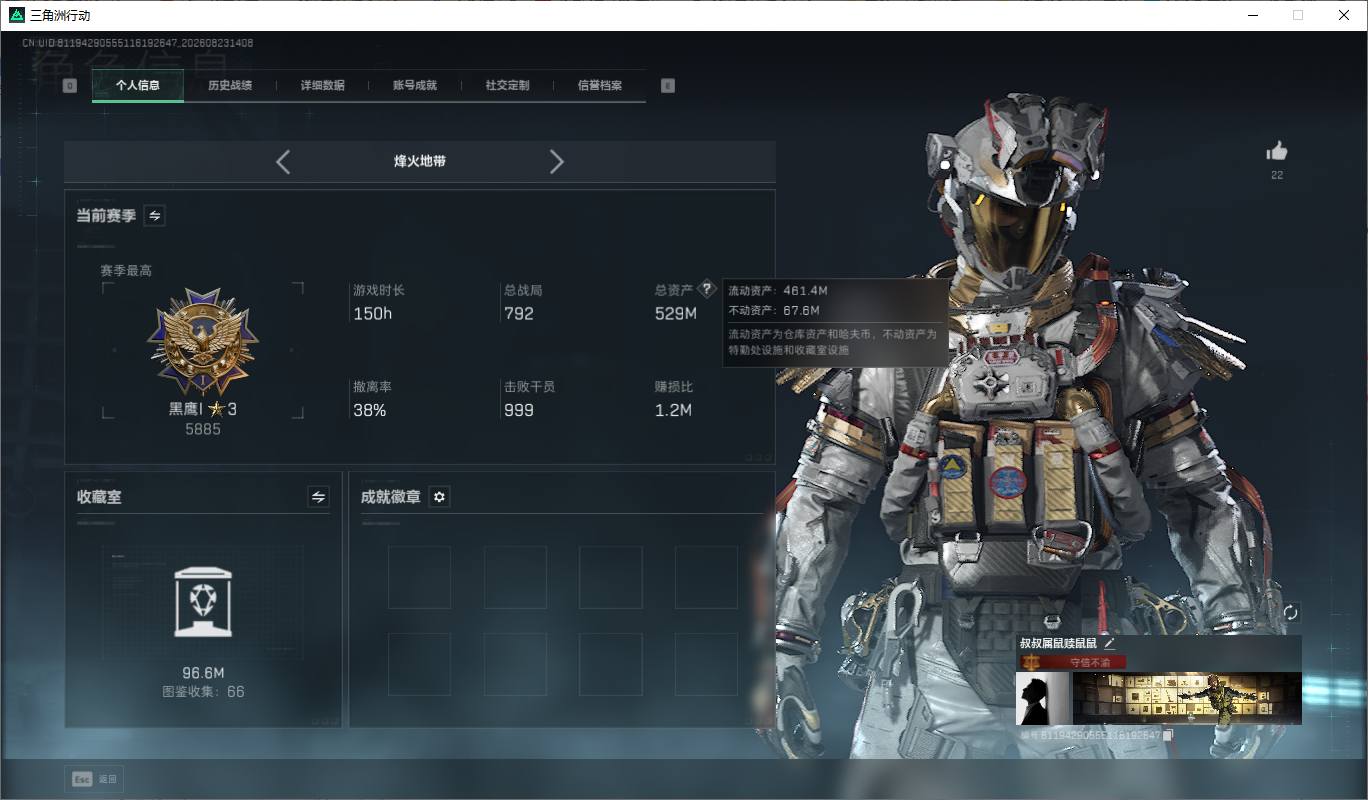The image size is (1368, 800).
Task: Click the 流动资产: 461.4M tooltip line
Action: pos(778,291)
